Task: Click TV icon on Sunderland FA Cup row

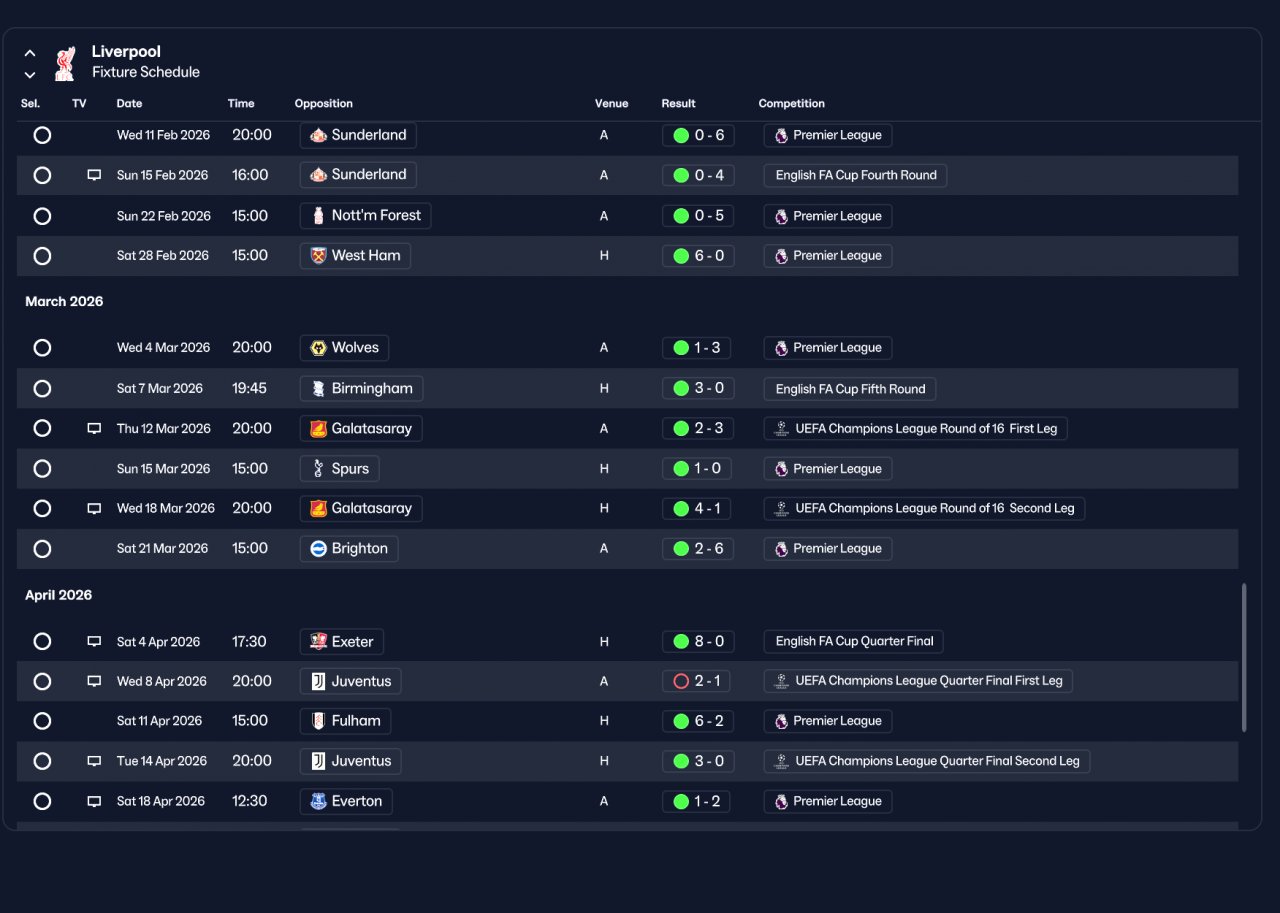Action: tap(94, 175)
